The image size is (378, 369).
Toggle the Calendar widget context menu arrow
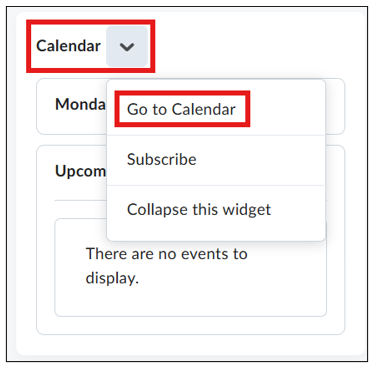tap(127, 46)
